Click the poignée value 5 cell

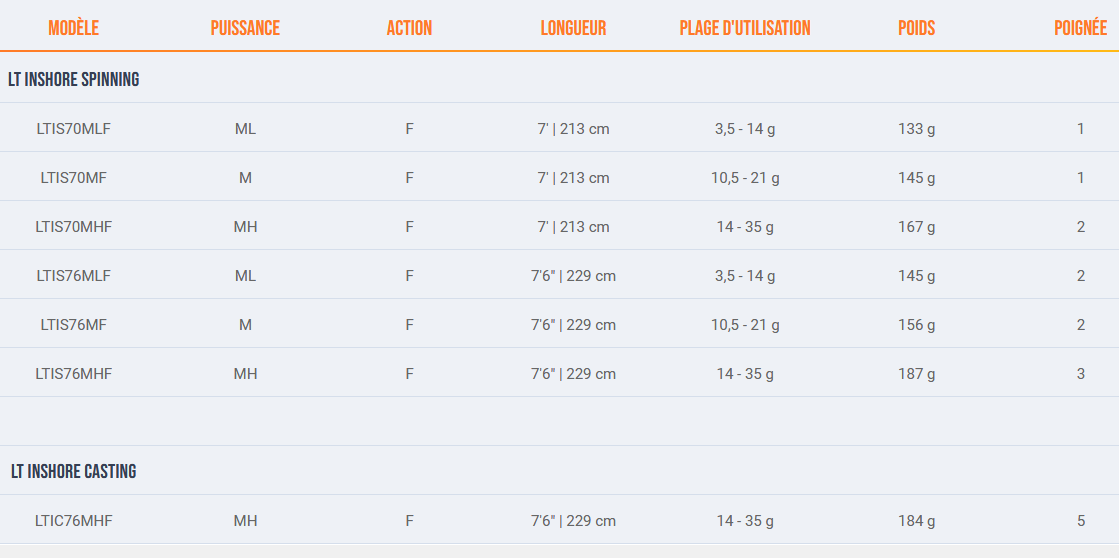pos(1080,521)
